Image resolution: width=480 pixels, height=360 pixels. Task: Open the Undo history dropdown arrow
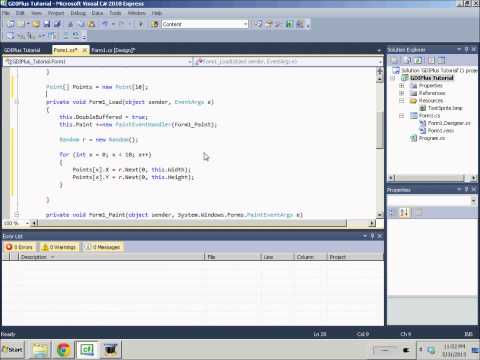[113, 24]
